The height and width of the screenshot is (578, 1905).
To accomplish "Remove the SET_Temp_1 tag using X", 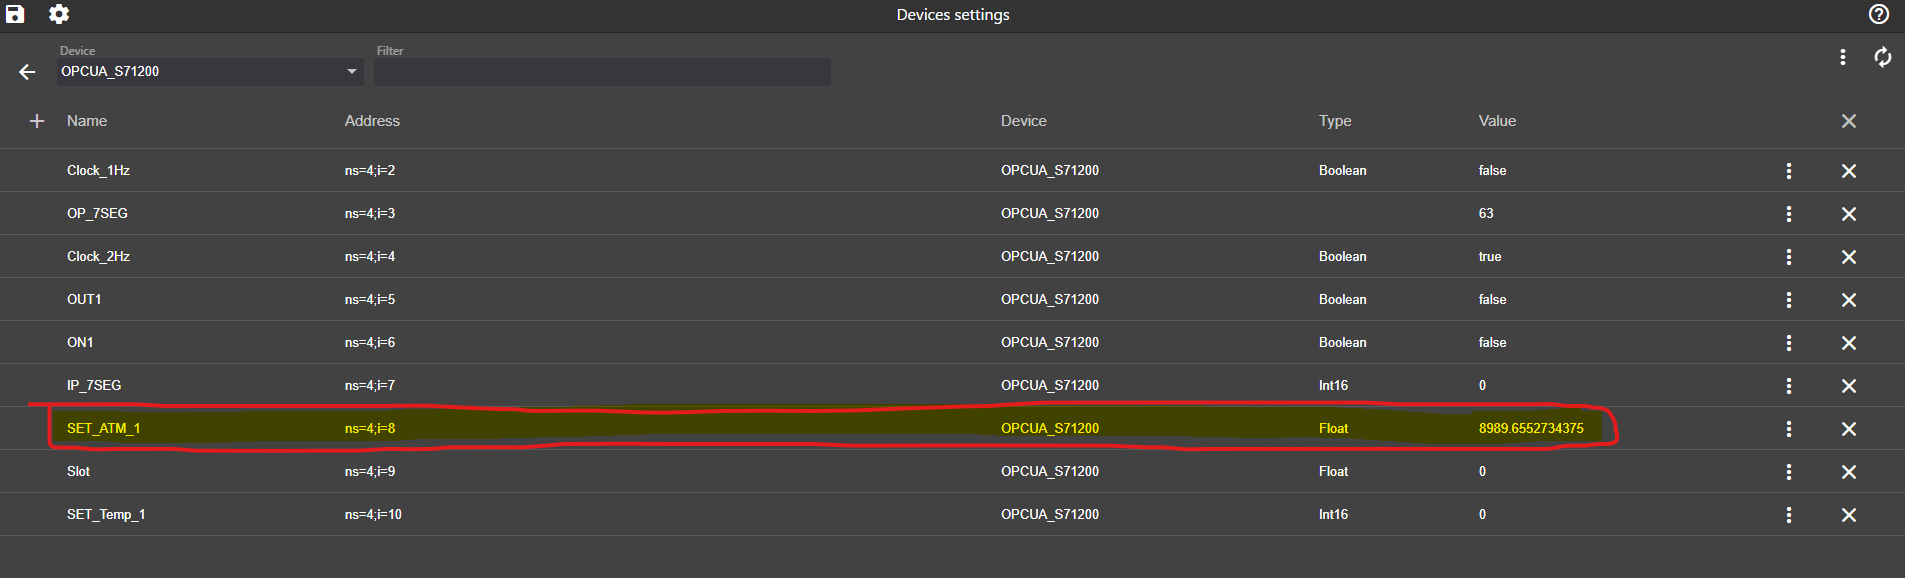I will click(x=1849, y=514).
